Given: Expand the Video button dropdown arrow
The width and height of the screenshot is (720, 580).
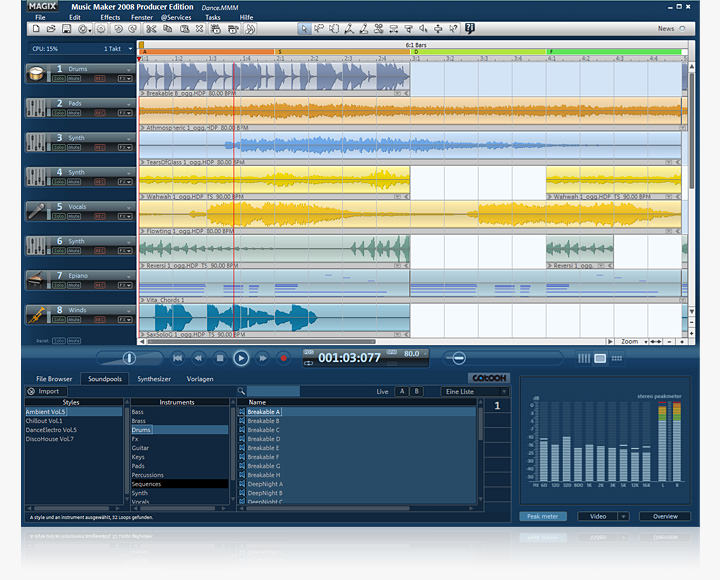Looking at the screenshot, I should (624, 517).
